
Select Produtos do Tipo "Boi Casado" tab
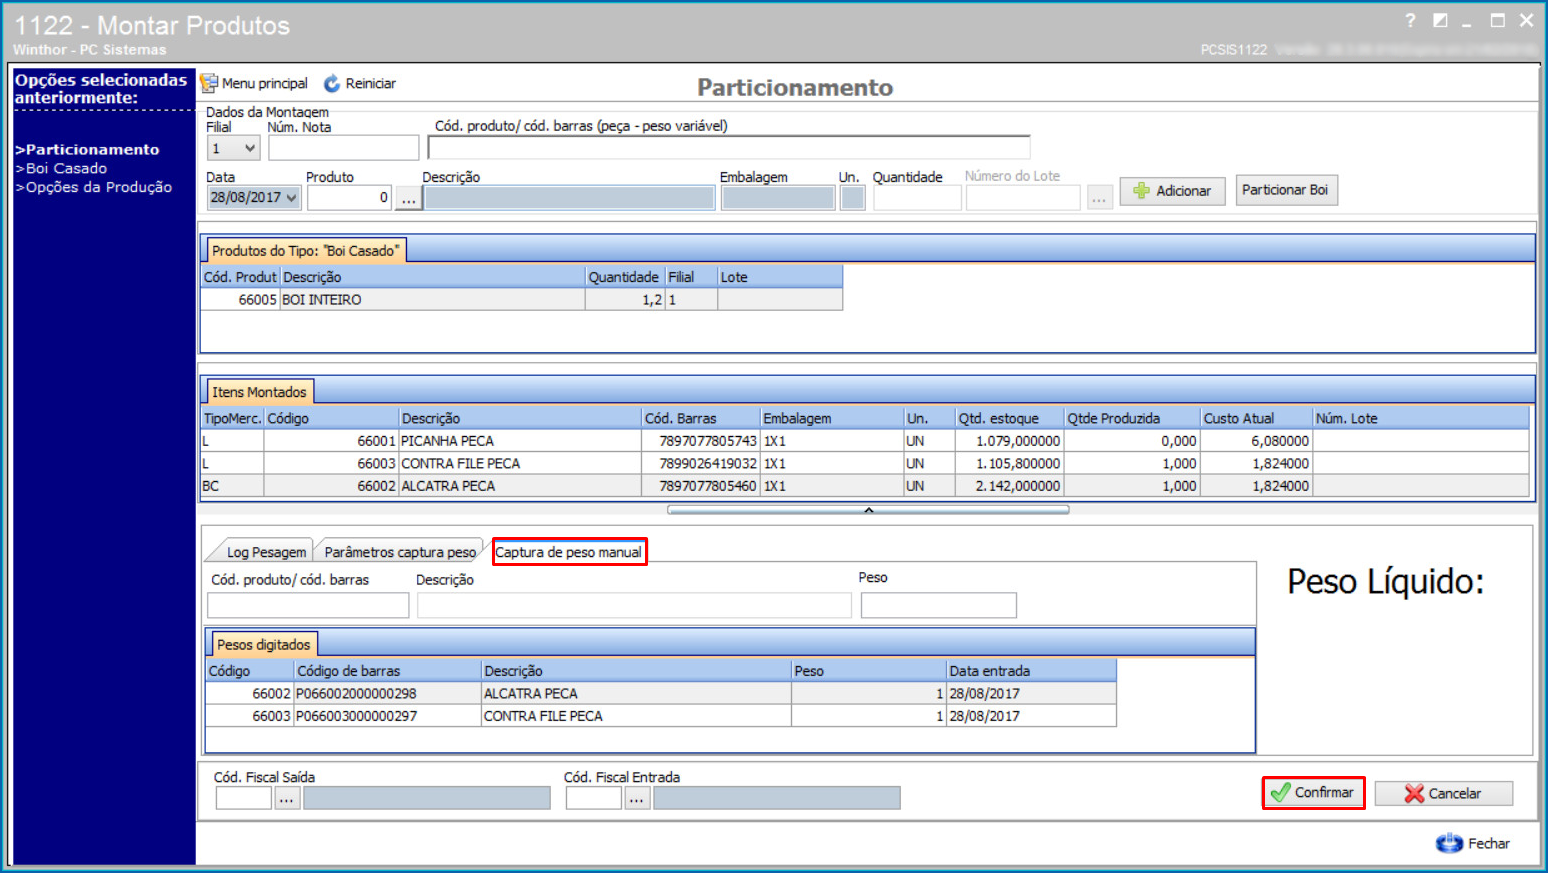point(305,251)
